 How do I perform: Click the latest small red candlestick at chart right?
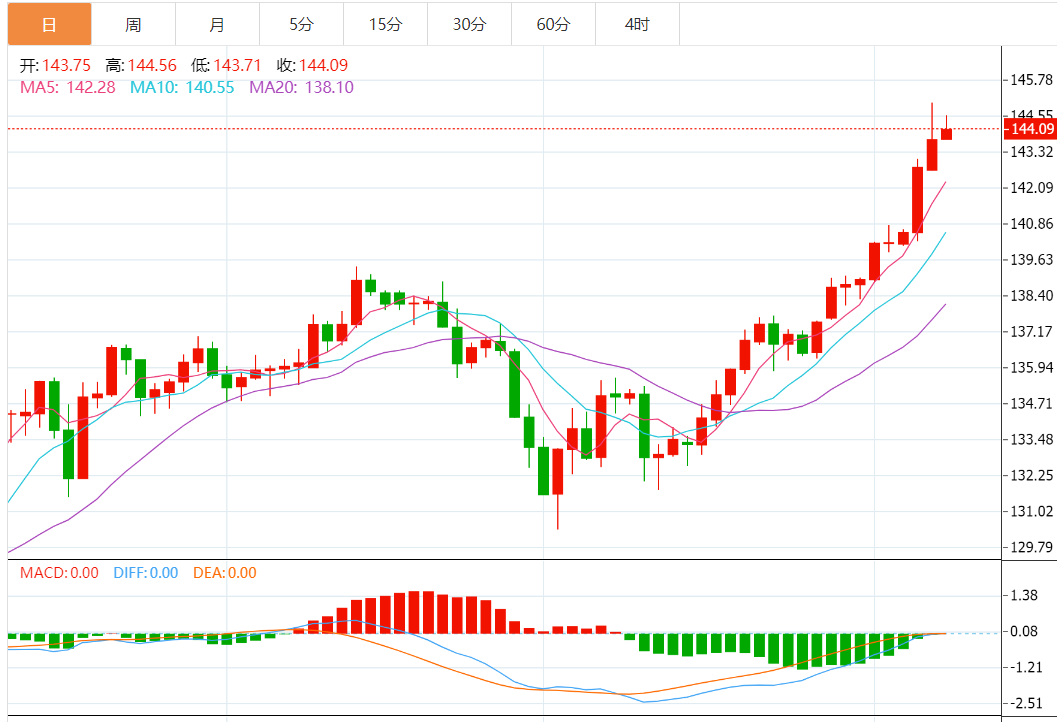point(946,133)
